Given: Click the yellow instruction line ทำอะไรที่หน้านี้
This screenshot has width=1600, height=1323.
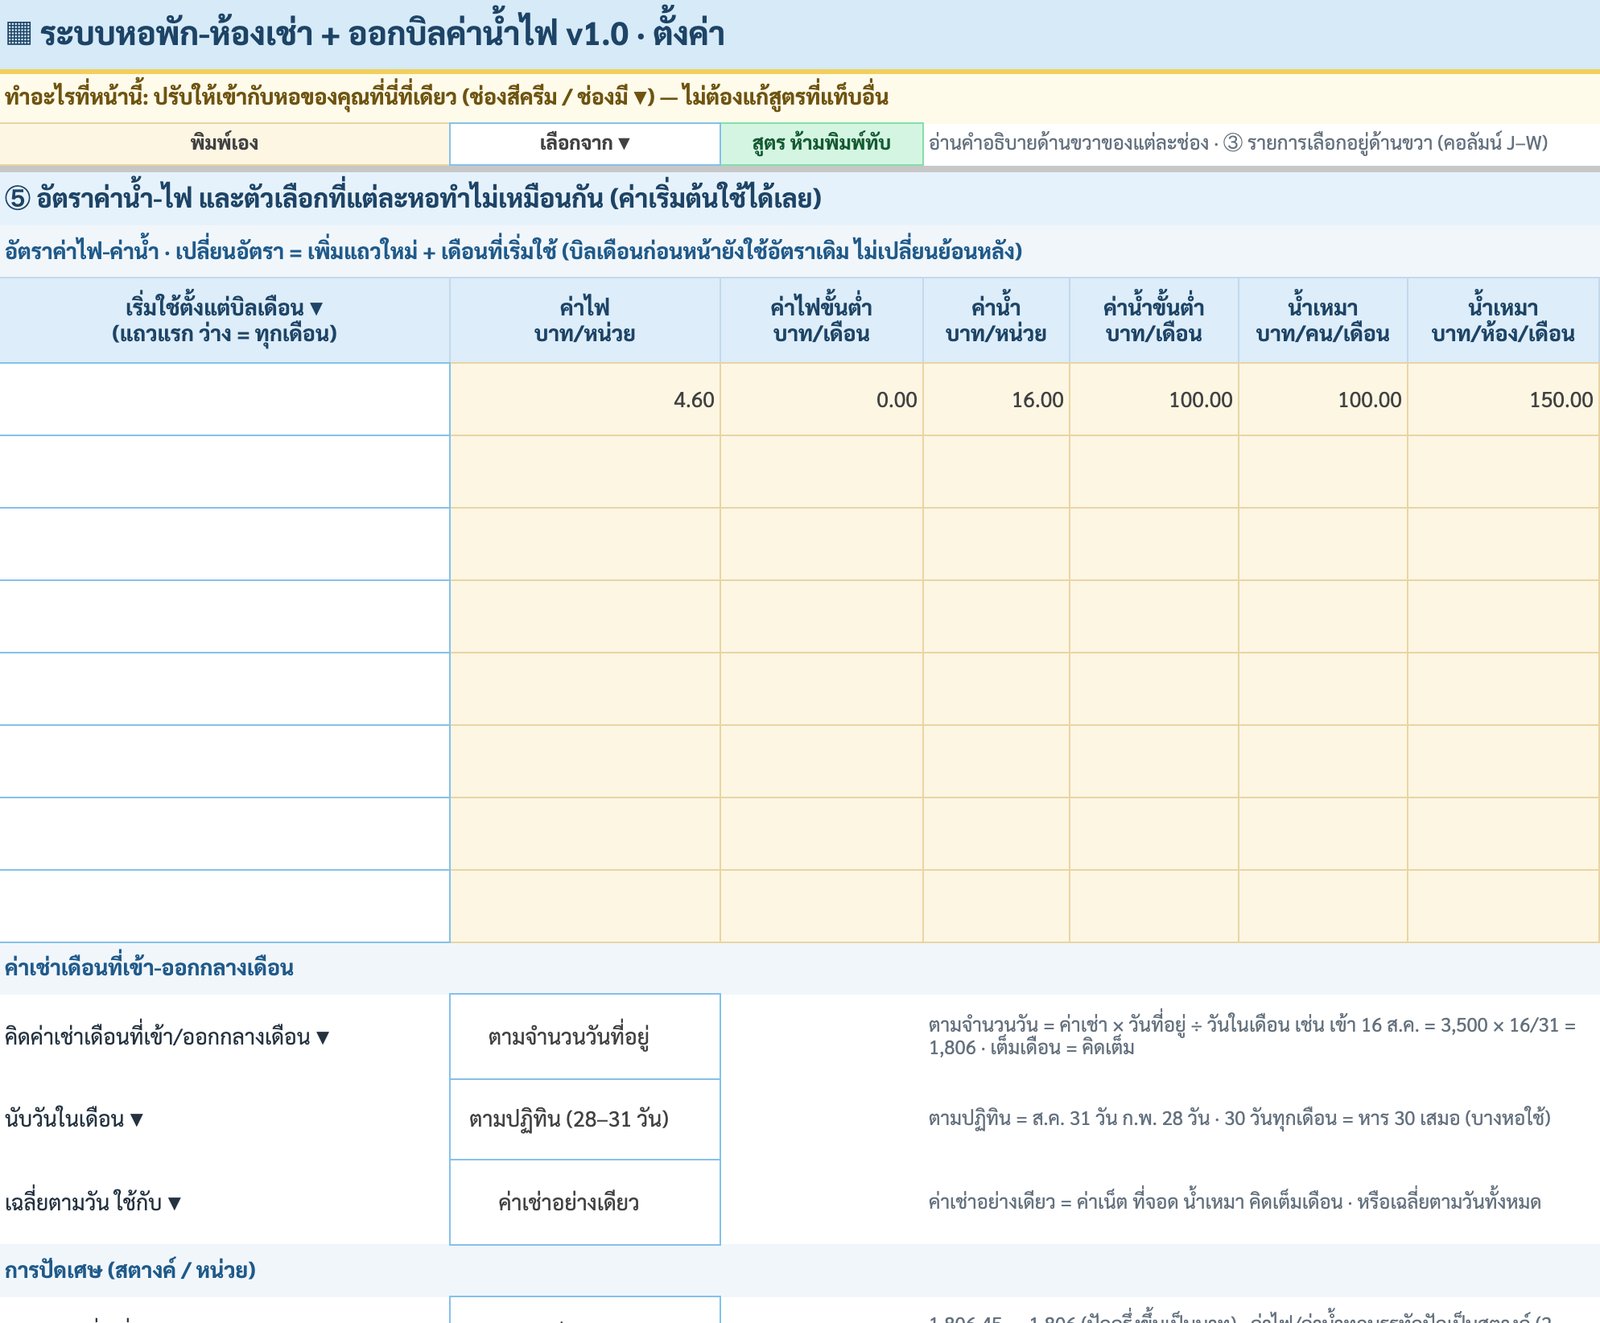Looking at the screenshot, I should (x=446, y=97).
